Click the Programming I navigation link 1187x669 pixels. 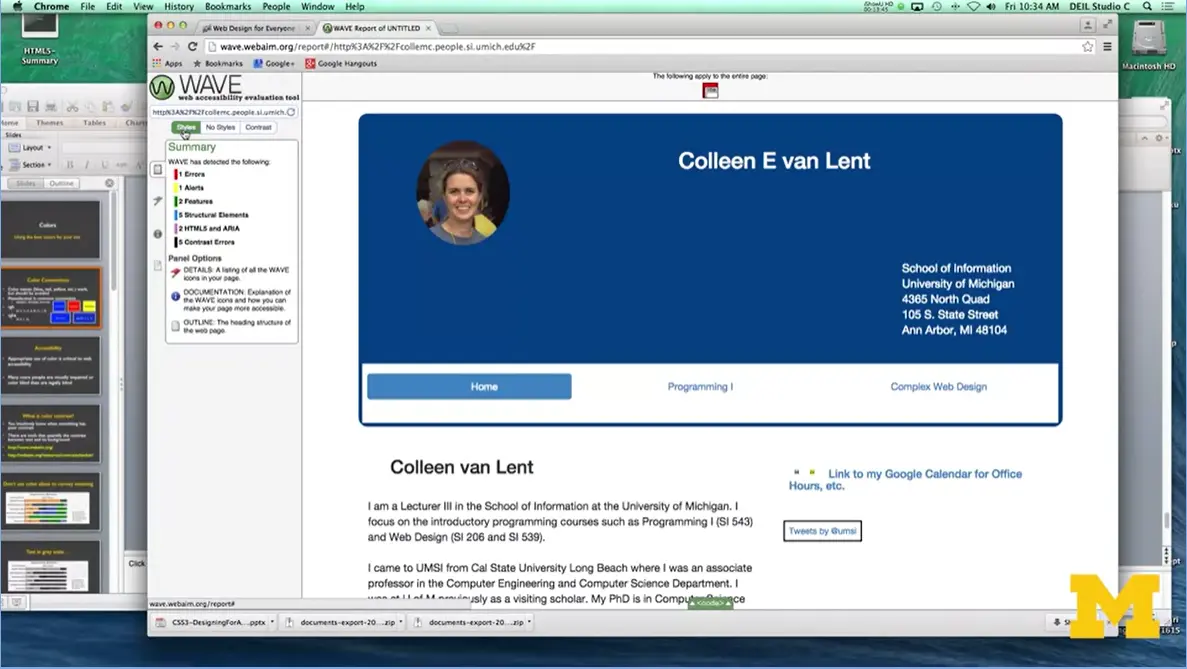click(x=700, y=386)
